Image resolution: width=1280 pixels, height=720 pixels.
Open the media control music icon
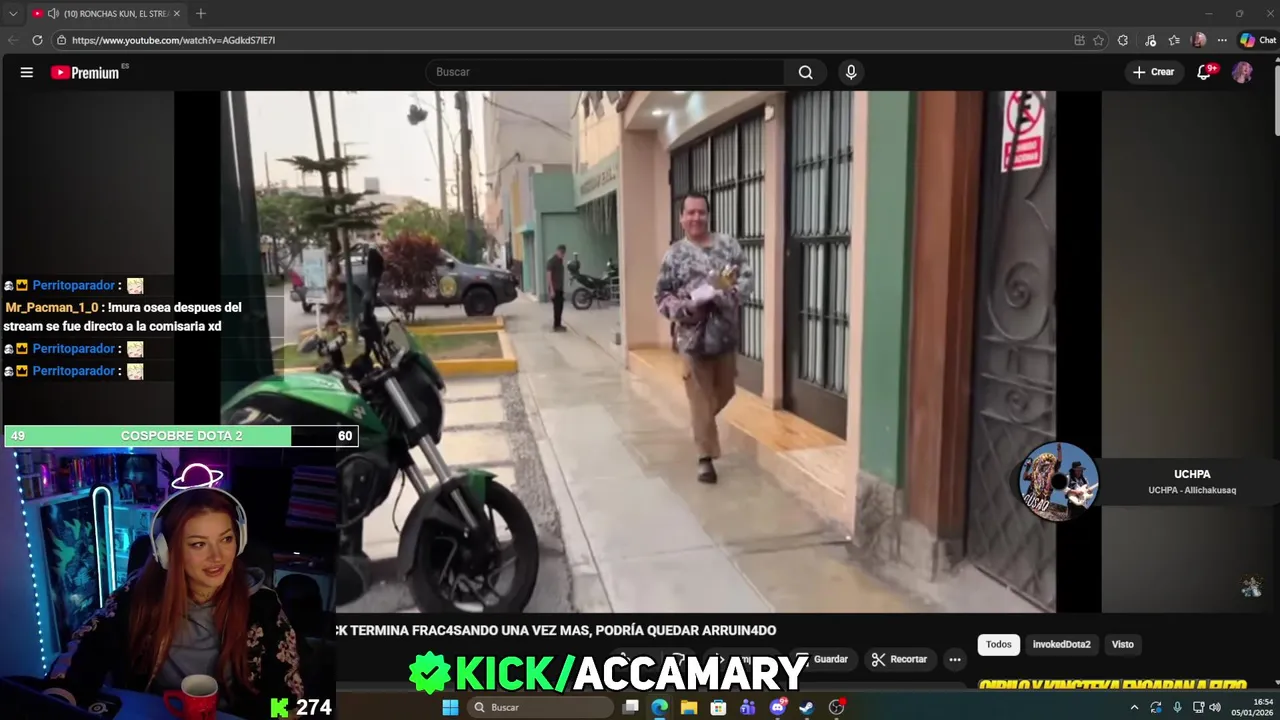click(x=1151, y=40)
